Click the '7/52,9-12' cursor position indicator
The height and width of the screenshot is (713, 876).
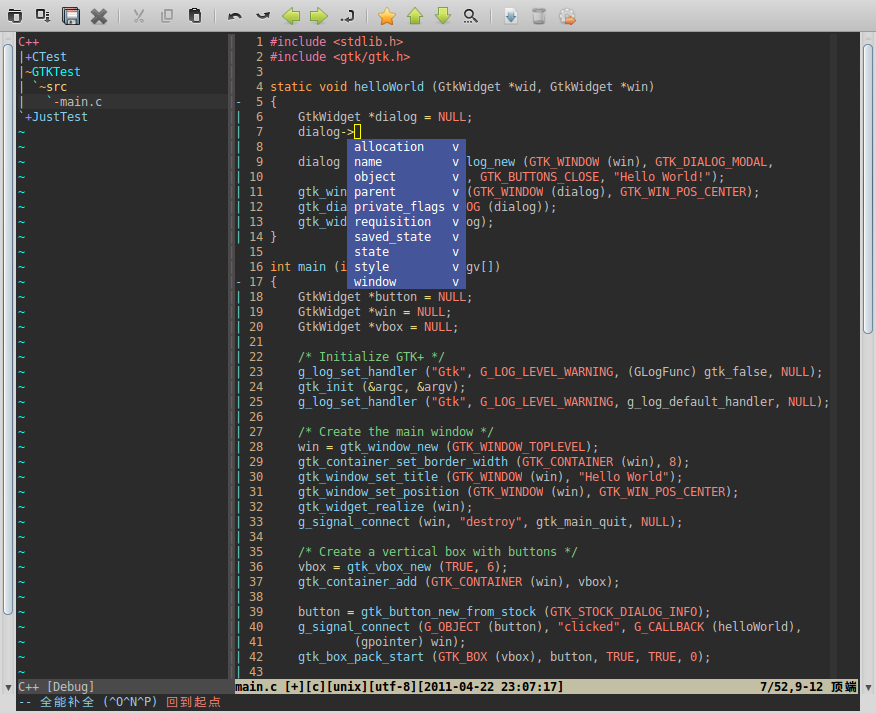(x=791, y=686)
